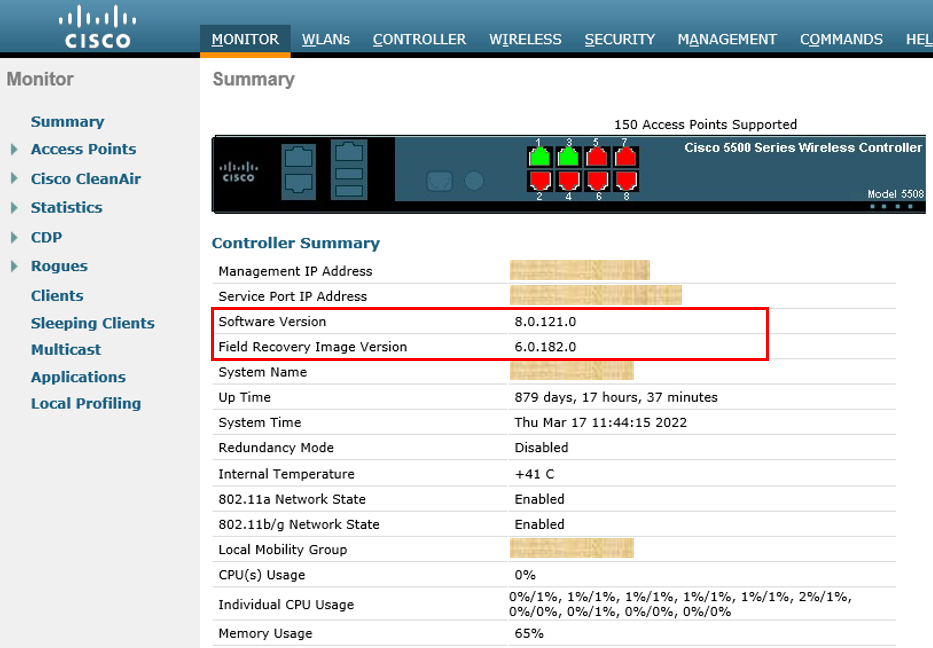Click the Service Port IP Address label
The width and height of the screenshot is (933, 648).
click(x=293, y=296)
